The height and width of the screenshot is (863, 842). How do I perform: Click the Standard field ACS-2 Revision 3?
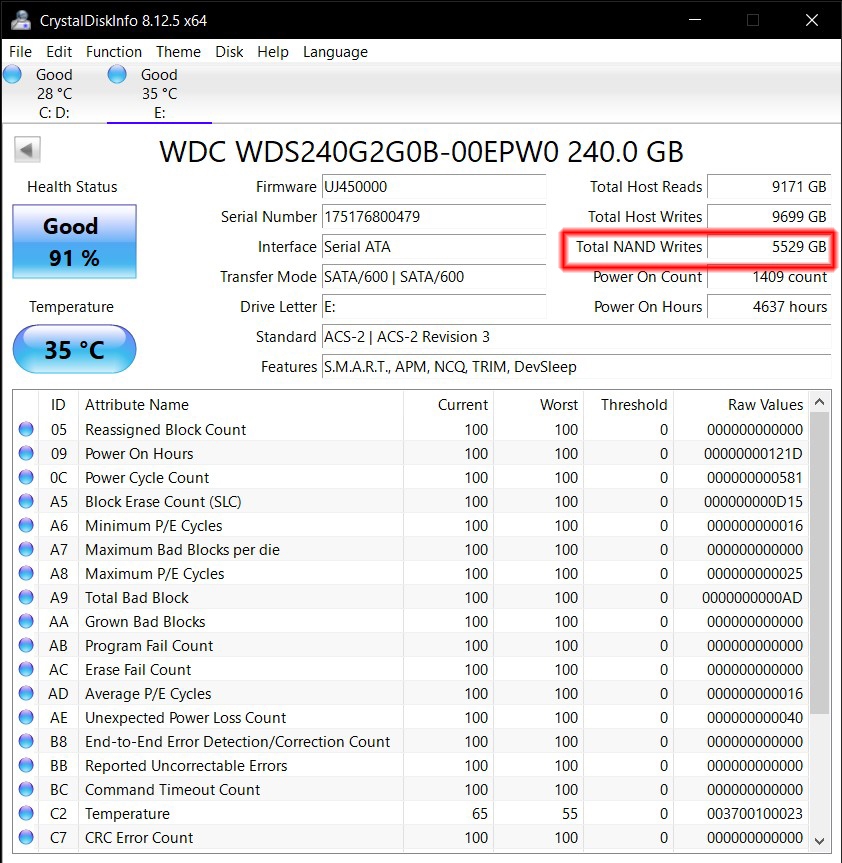(x=576, y=337)
